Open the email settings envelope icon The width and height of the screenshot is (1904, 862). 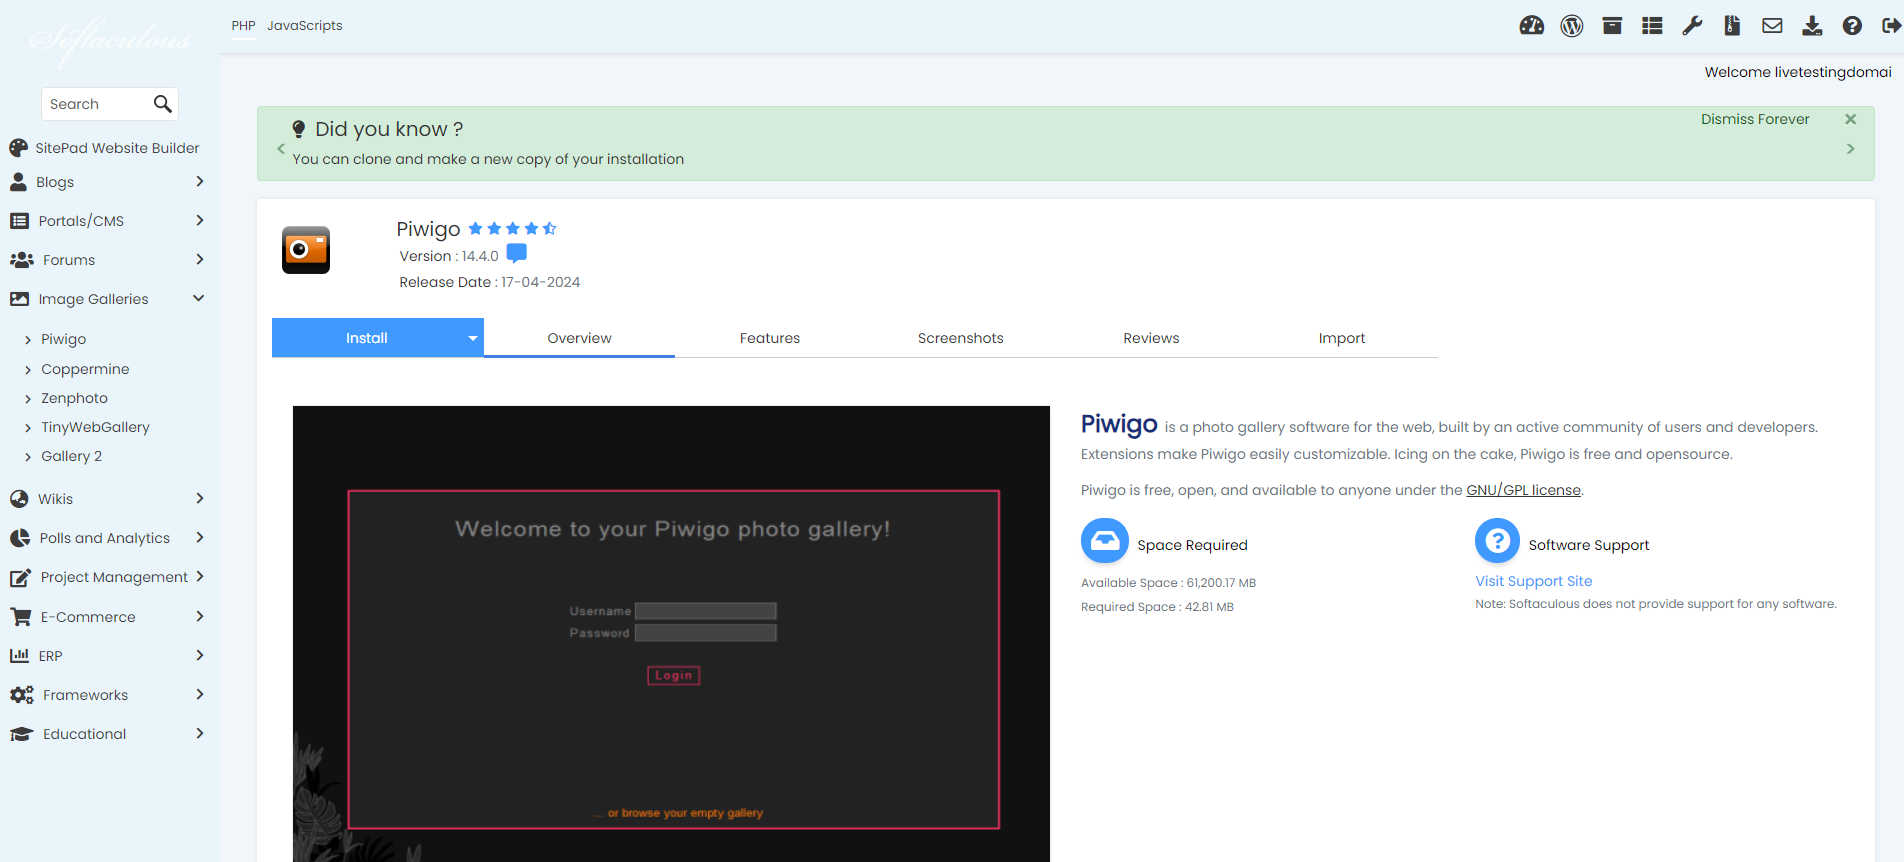pyautogui.click(x=1772, y=26)
